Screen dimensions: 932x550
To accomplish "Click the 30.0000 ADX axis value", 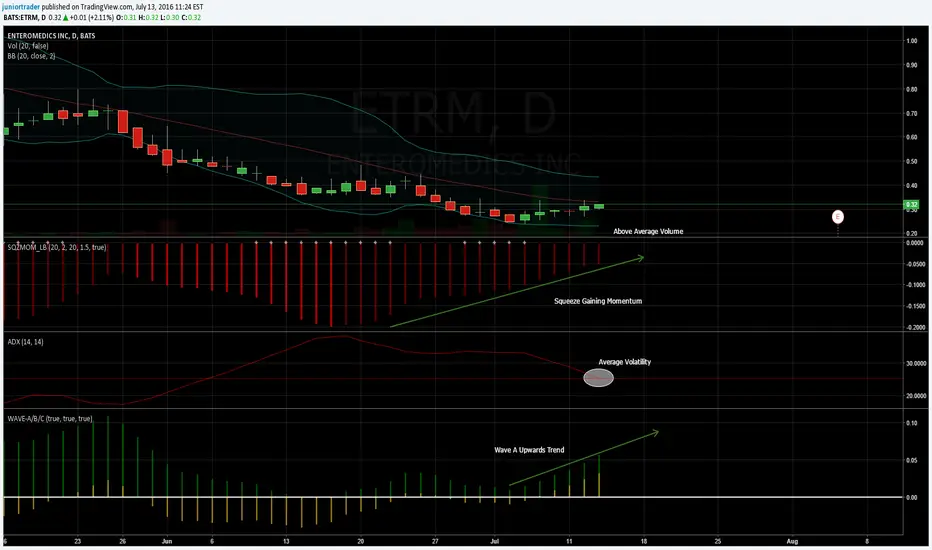I will 915,363.
